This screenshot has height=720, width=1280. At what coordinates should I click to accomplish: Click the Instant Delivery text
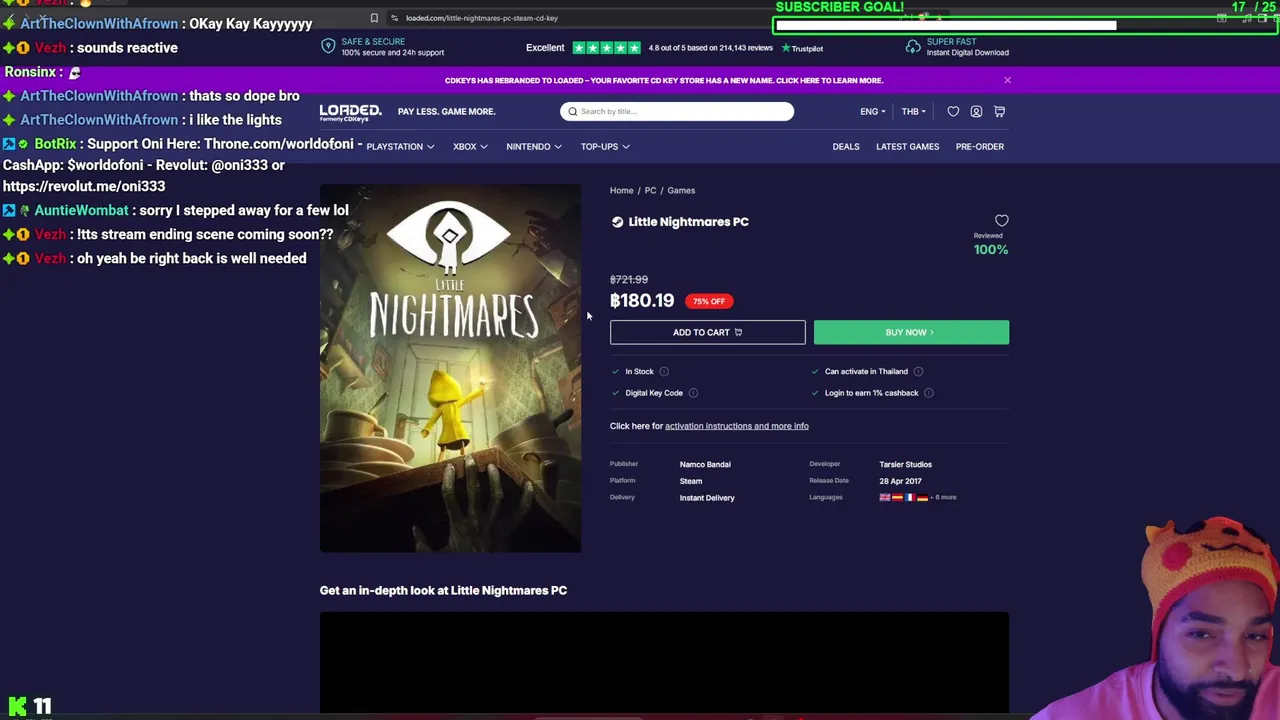(707, 497)
